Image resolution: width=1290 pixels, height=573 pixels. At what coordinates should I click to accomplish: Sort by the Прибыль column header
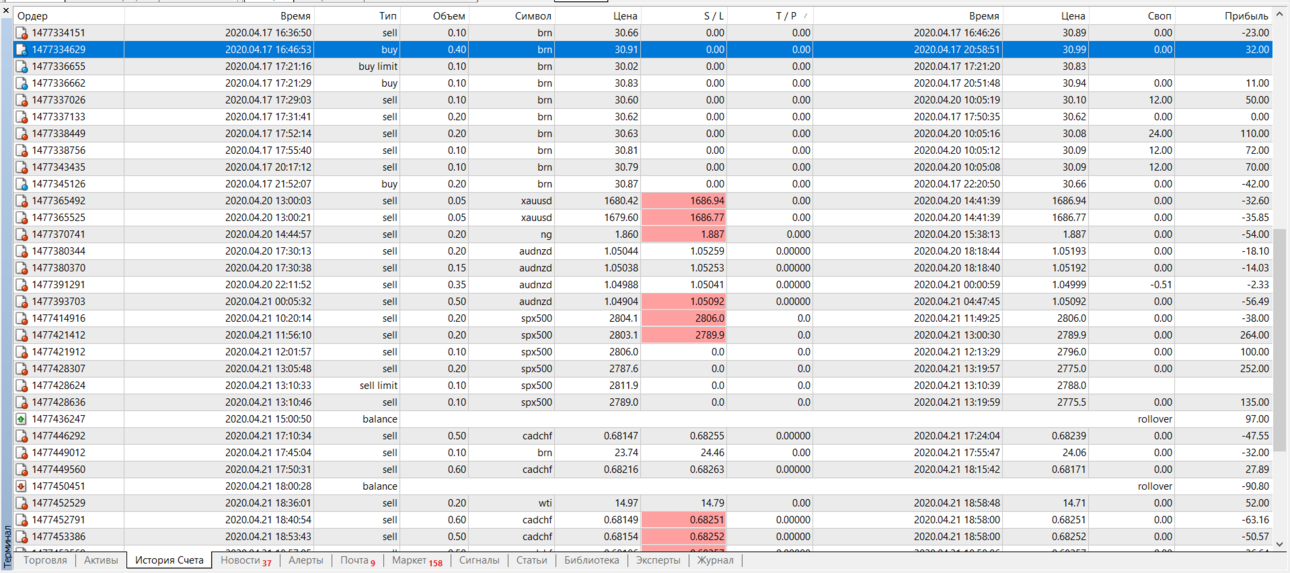[1223, 16]
